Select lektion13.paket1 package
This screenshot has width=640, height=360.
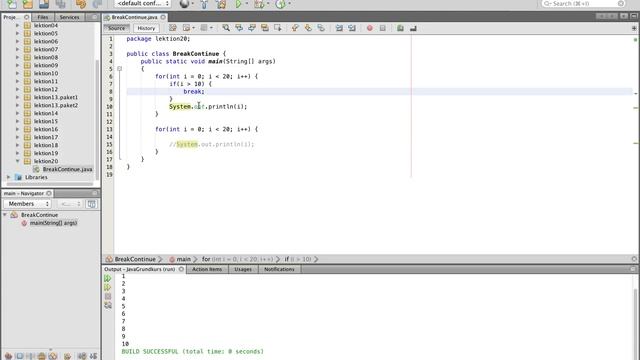(56, 97)
